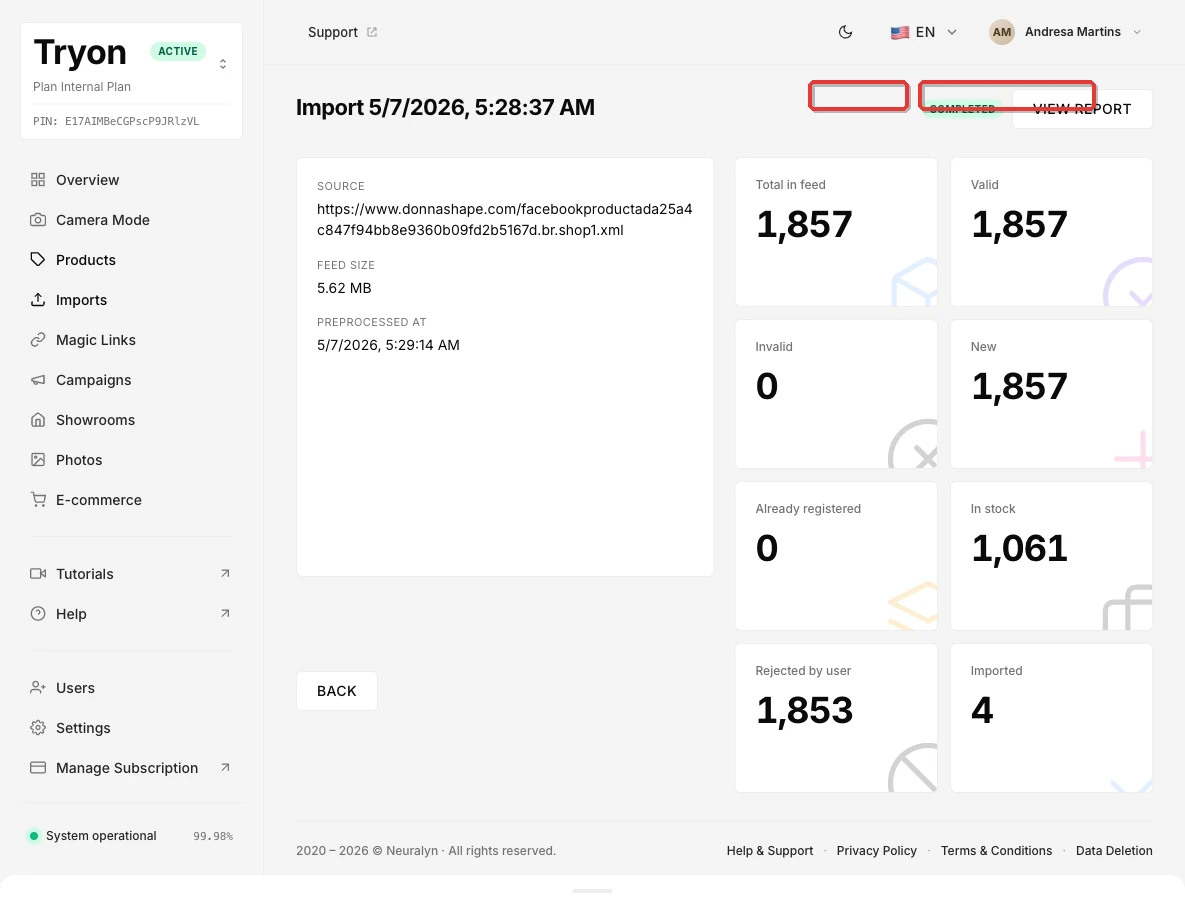Click the 5.62 MB feed size value

coord(344,288)
